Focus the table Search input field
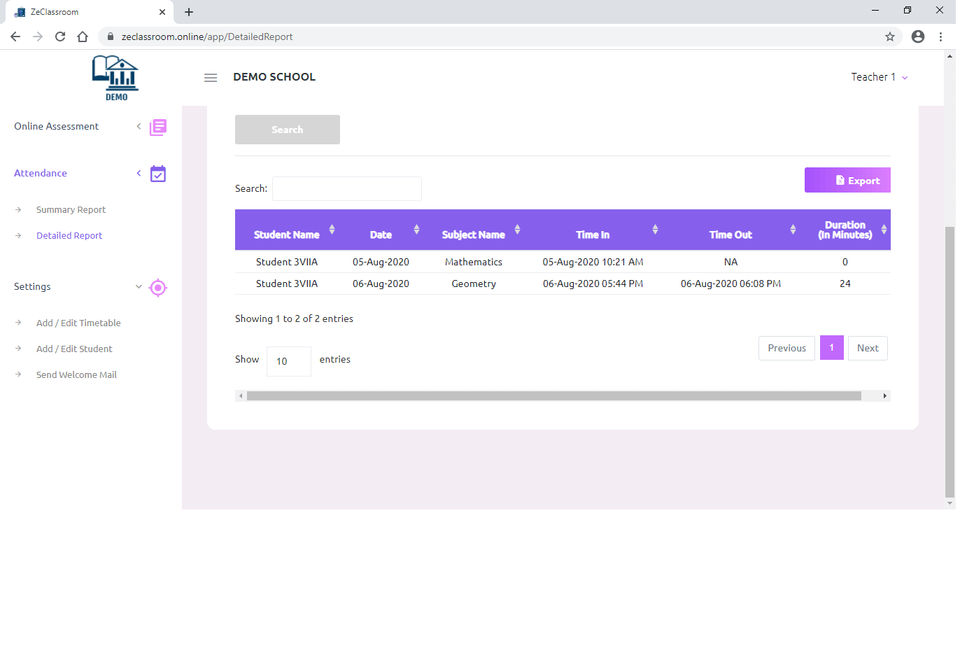This screenshot has width=960, height=658. click(347, 189)
